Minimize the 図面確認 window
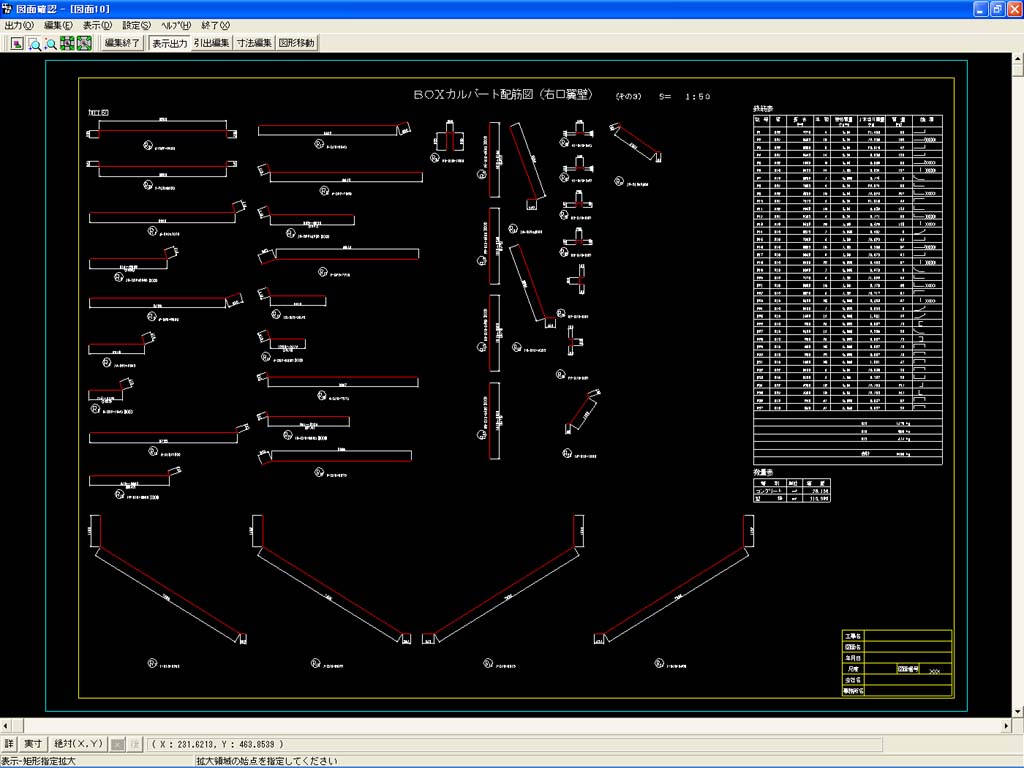1024x768 pixels. [x=981, y=9]
